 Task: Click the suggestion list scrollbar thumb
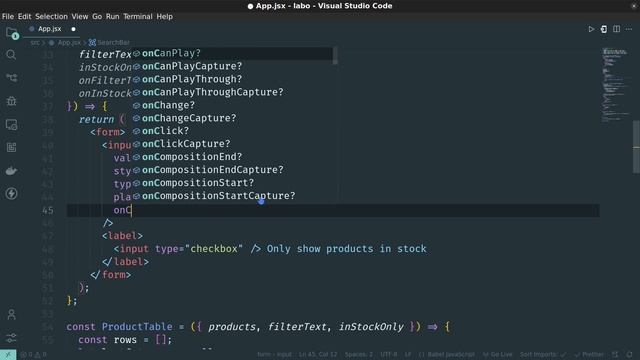pyautogui.click(x=335, y=56)
